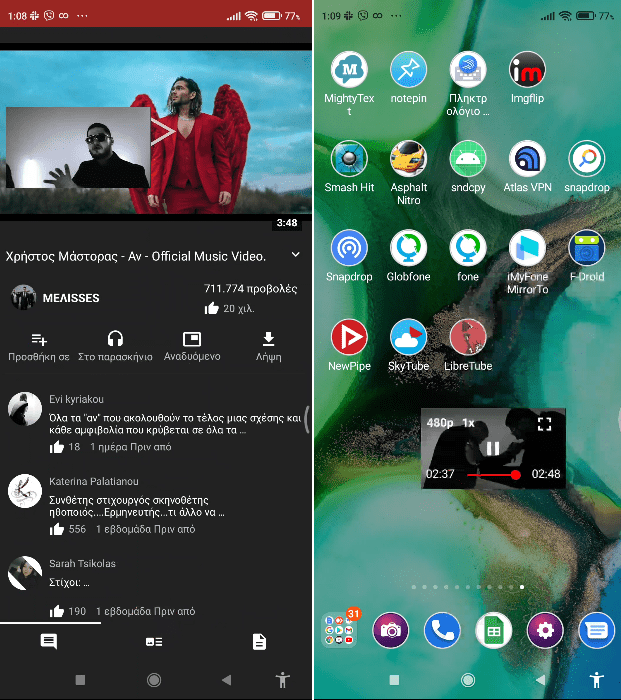Launch the SkyTube app
Image resolution: width=621 pixels, height=700 pixels.
click(x=408, y=338)
